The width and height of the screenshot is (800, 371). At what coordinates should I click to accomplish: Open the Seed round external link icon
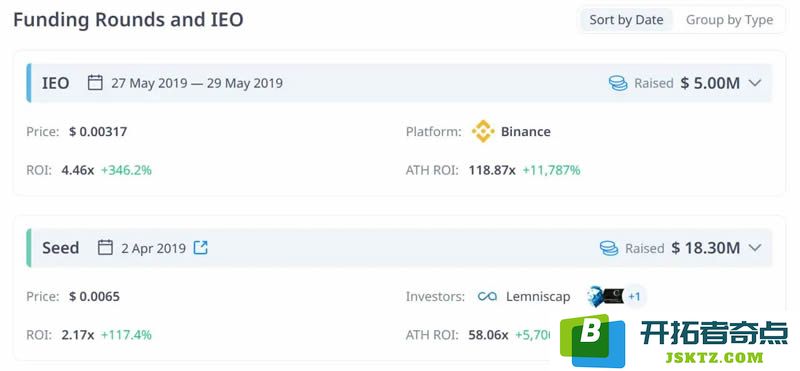pyautogui.click(x=201, y=248)
